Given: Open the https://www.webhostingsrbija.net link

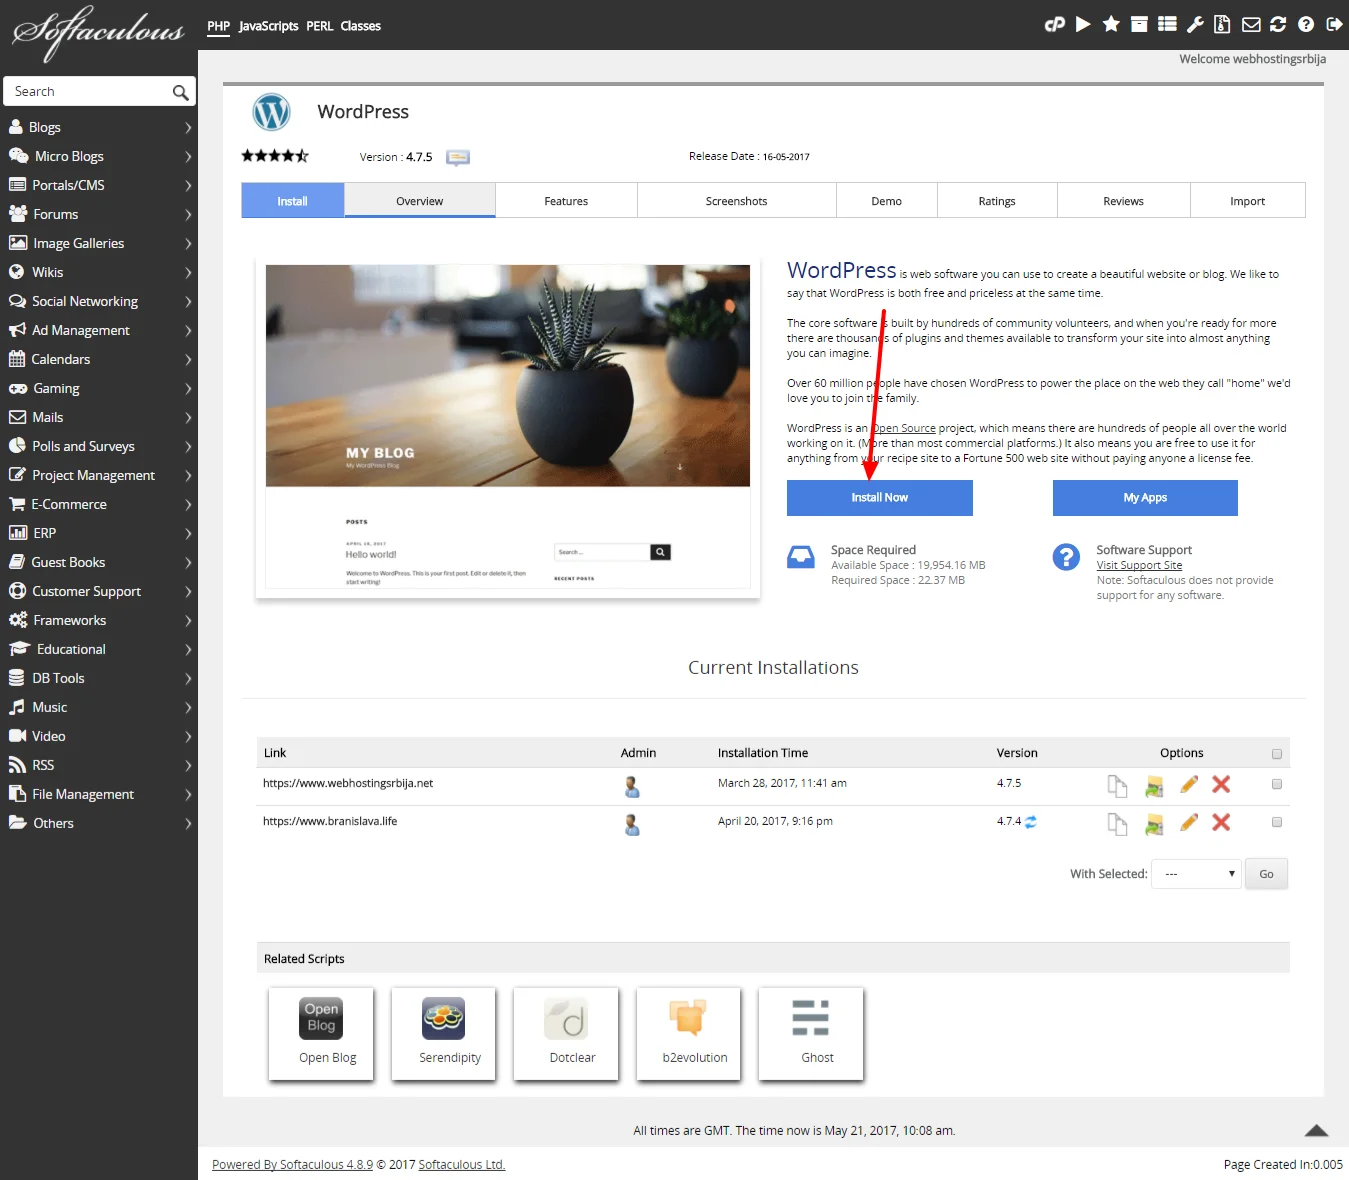Looking at the screenshot, I should coord(348,783).
